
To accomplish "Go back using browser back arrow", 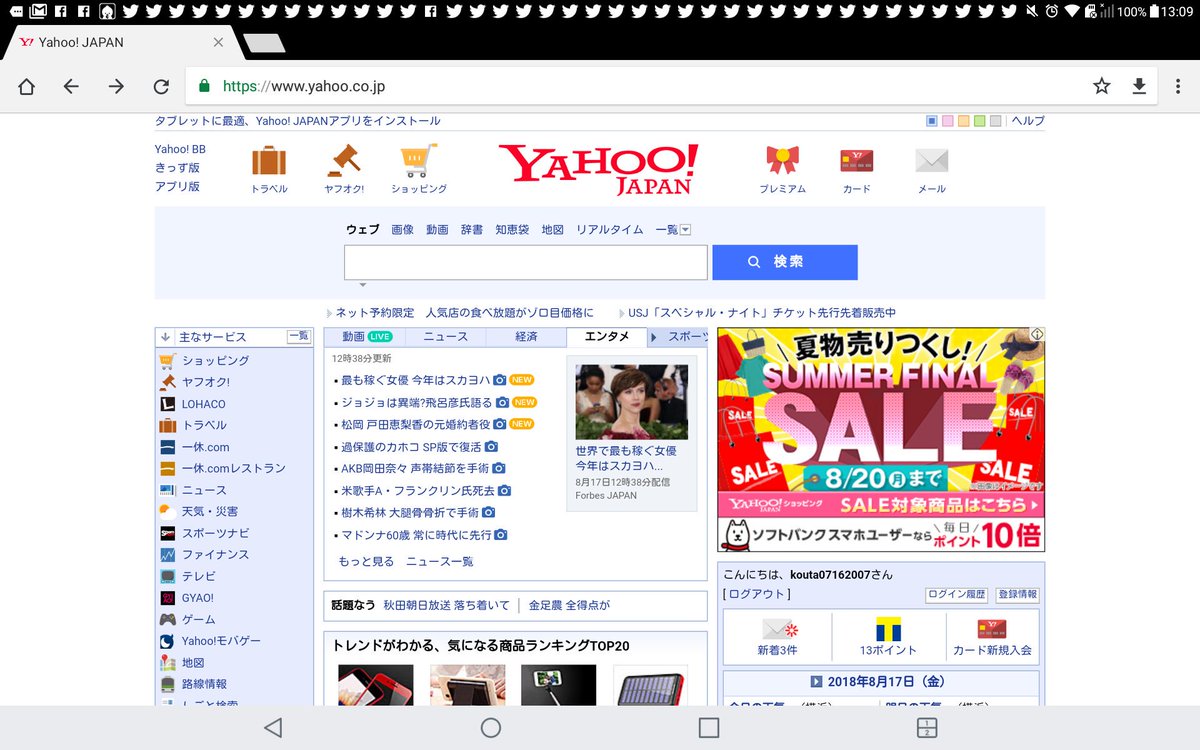I will [x=71, y=87].
